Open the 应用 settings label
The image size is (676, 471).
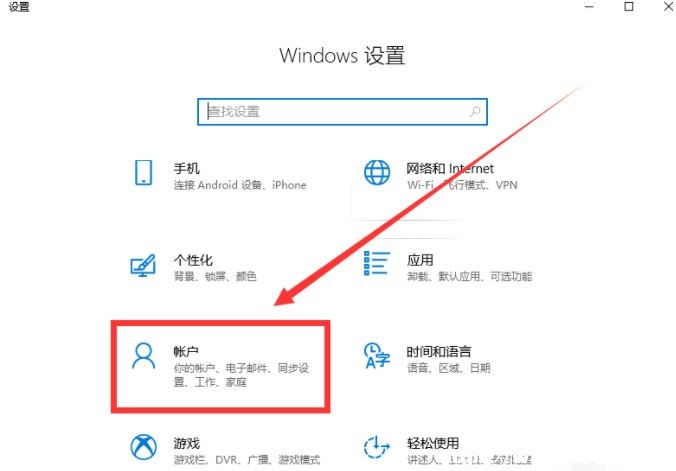point(420,260)
